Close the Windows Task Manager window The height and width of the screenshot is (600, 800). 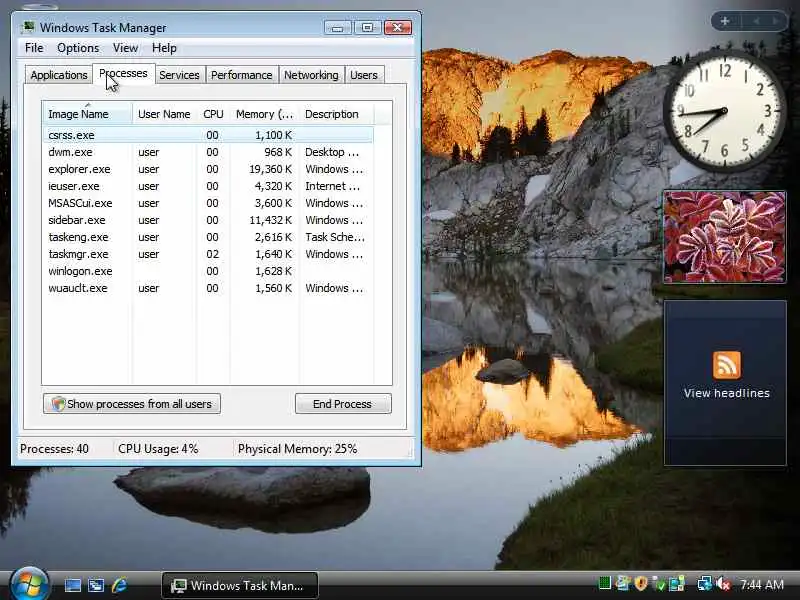coord(397,27)
